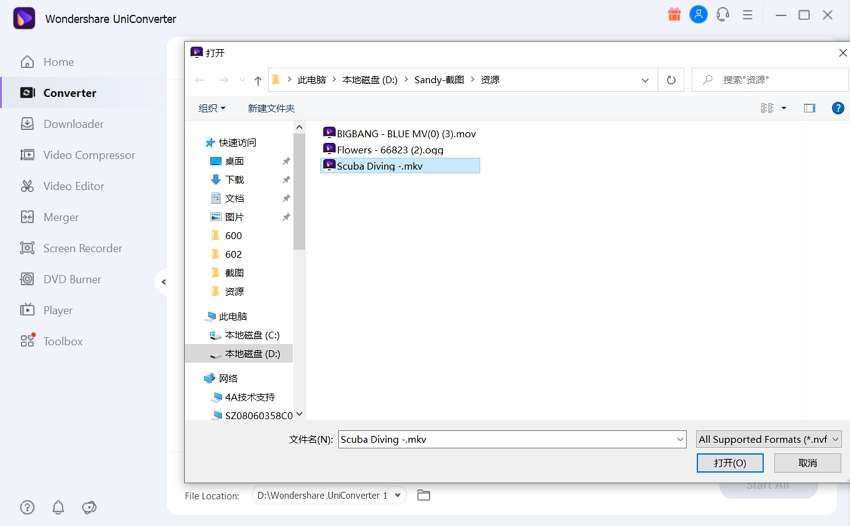850x526 pixels.
Task: Click the headset support icon
Action: click(x=723, y=15)
